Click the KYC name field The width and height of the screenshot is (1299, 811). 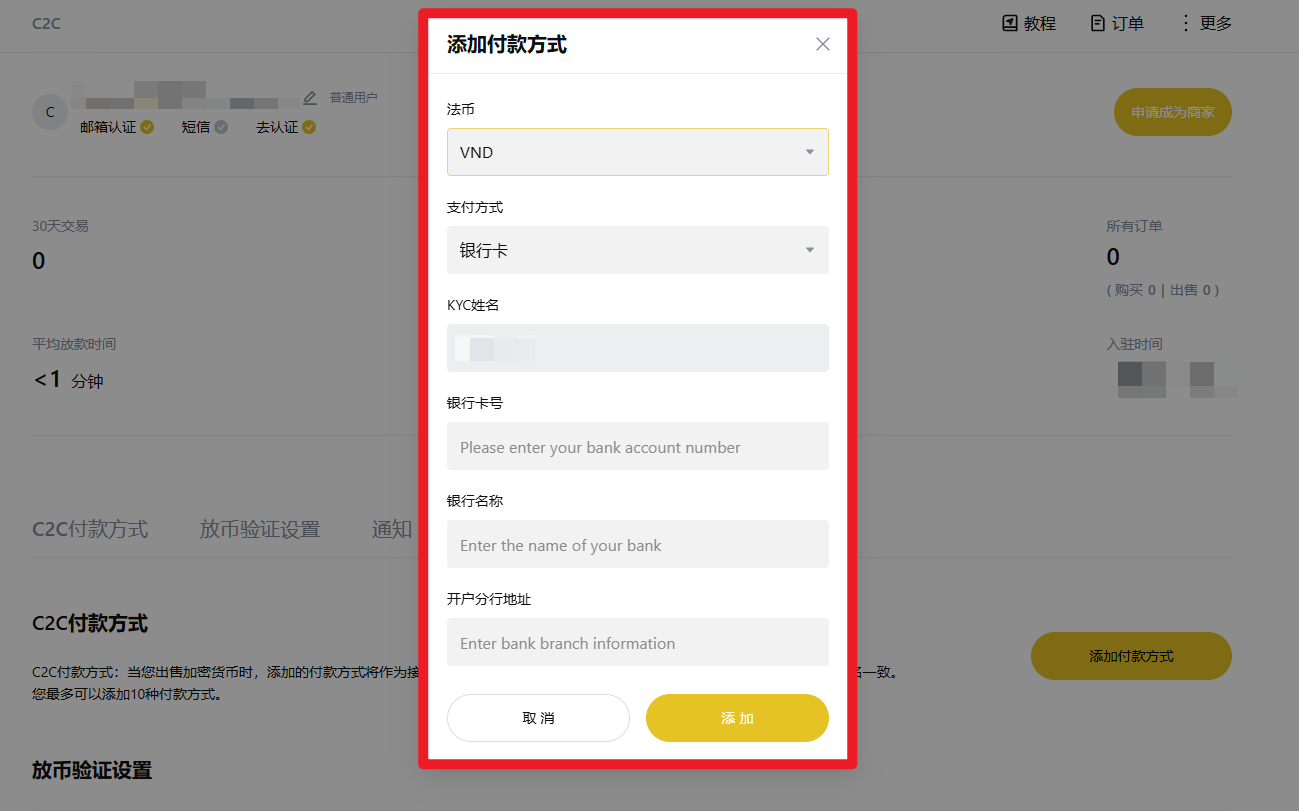click(x=638, y=348)
